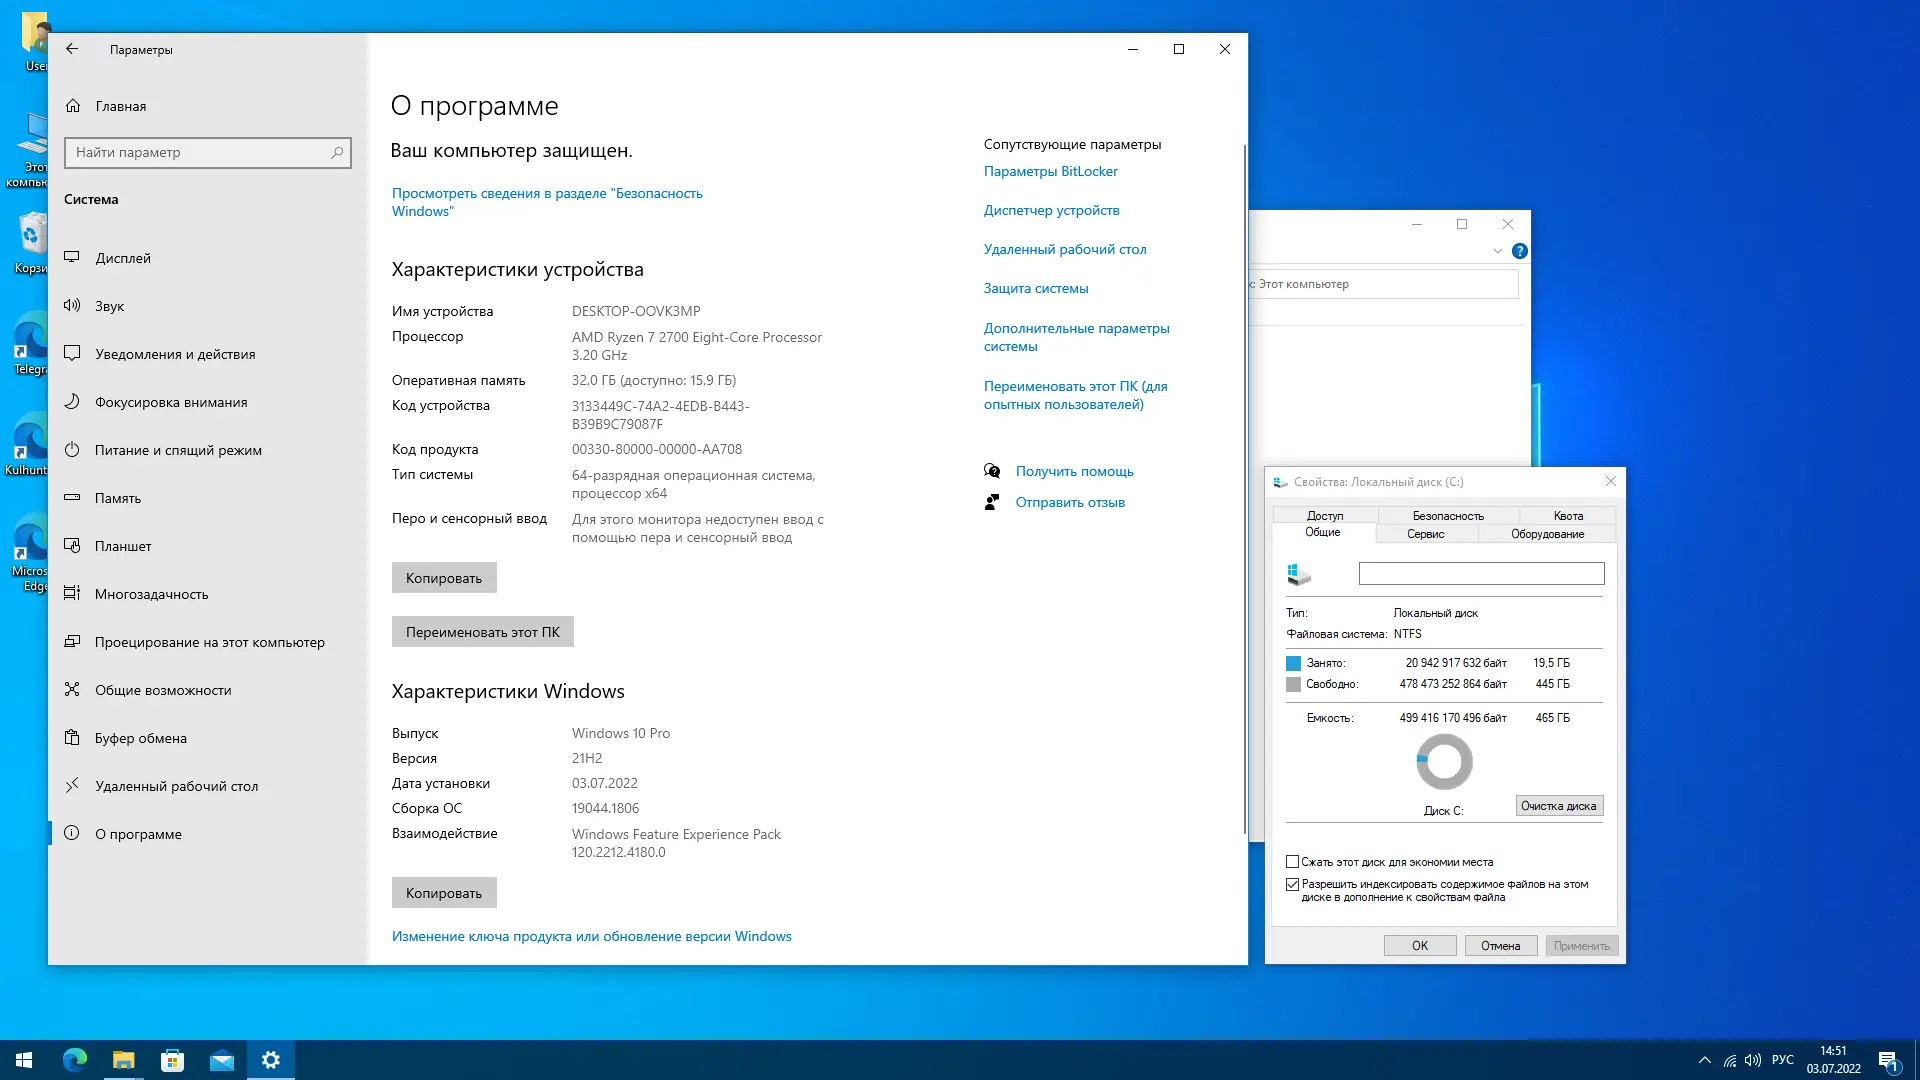Show hidden tray icons chevron
The image size is (1920, 1080).
click(1704, 1060)
